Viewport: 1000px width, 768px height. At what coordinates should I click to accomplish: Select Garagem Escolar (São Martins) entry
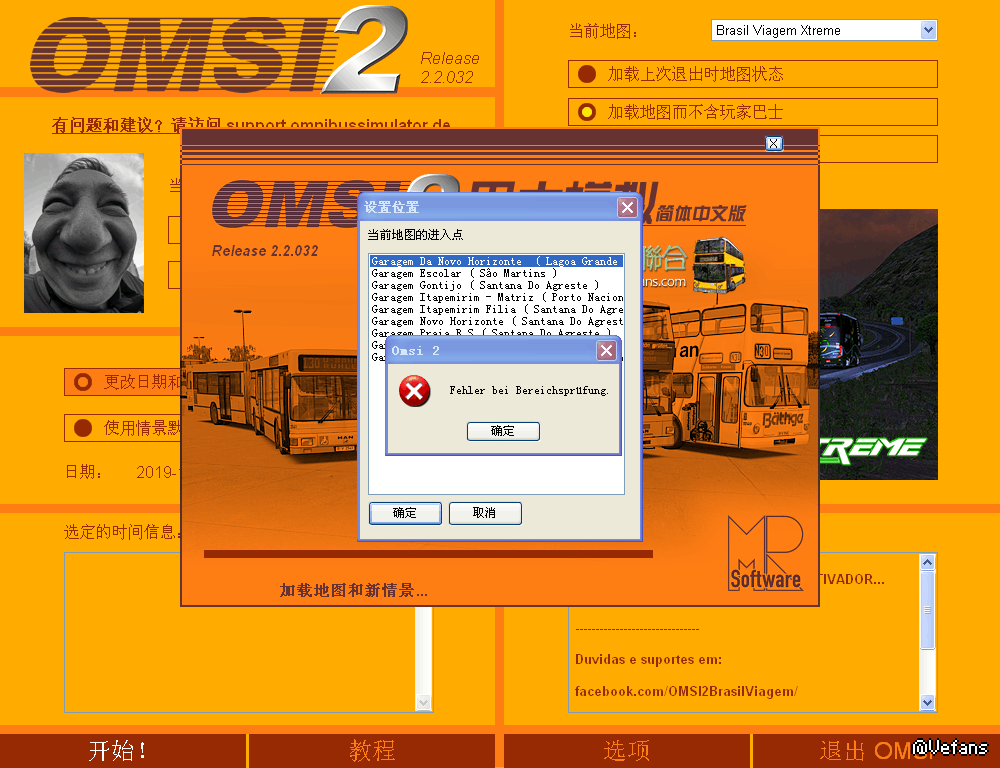(x=496, y=273)
